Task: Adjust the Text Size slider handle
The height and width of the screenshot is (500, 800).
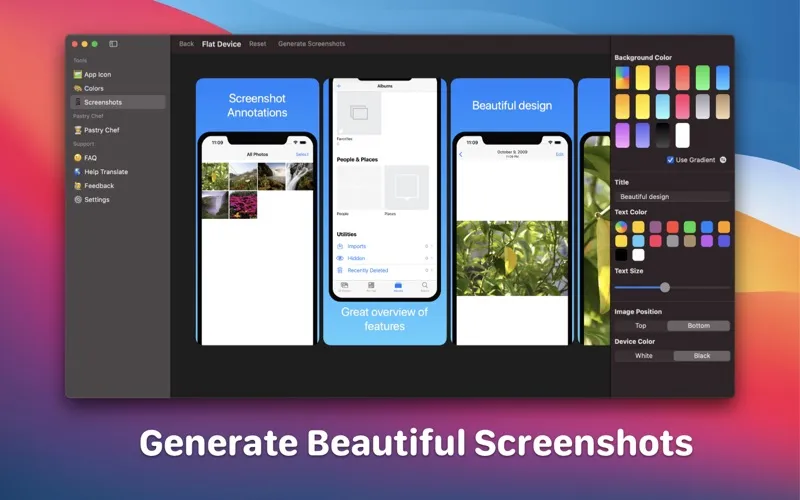Action: pyautogui.click(x=665, y=287)
